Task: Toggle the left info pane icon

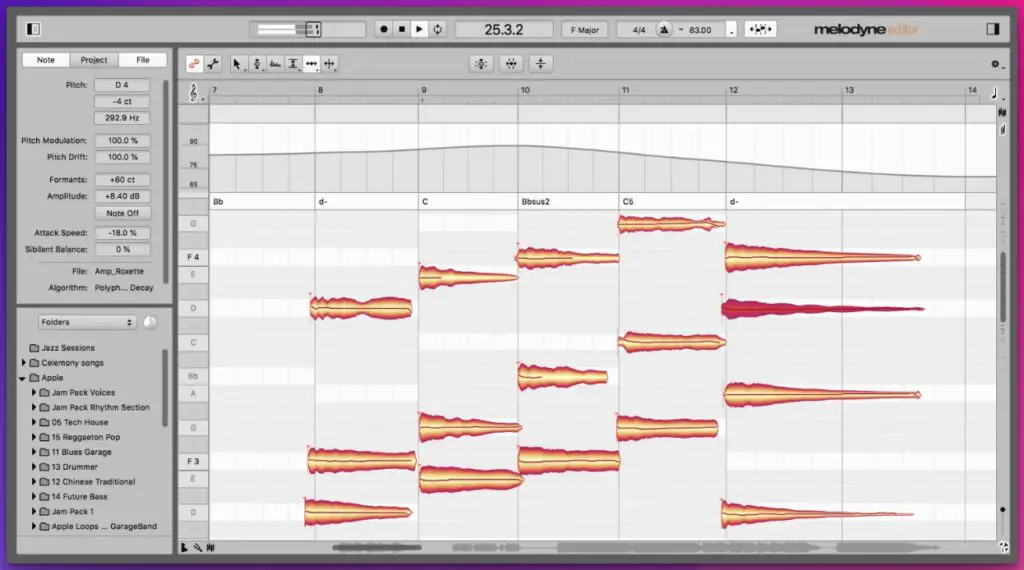Action: pos(33,29)
